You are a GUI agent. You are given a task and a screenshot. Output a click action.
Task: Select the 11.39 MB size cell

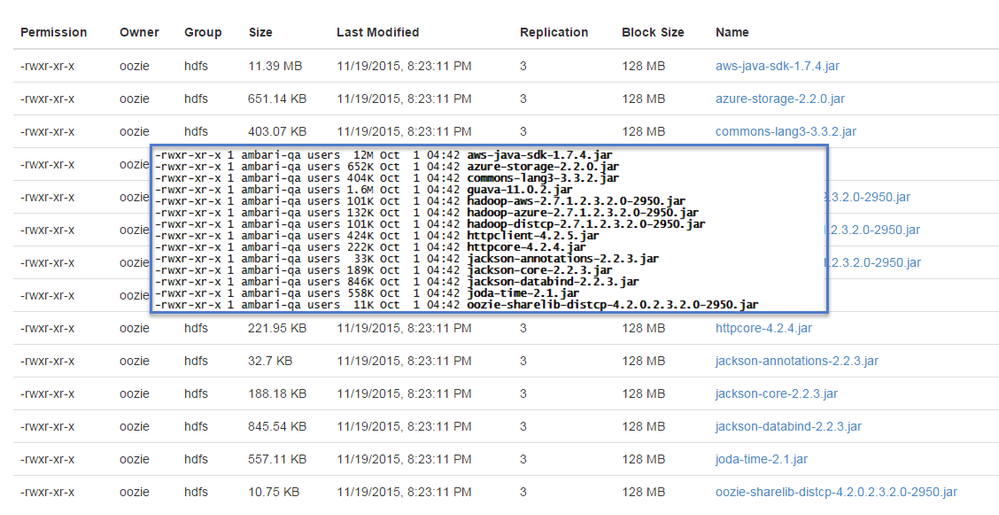pos(275,66)
